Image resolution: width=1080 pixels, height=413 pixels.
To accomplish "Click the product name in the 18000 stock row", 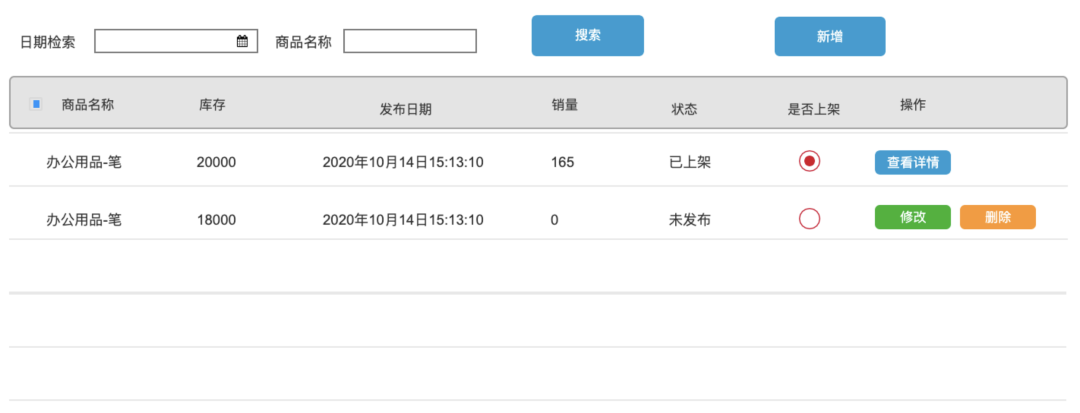I will pyautogui.click(x=84, y=219).
